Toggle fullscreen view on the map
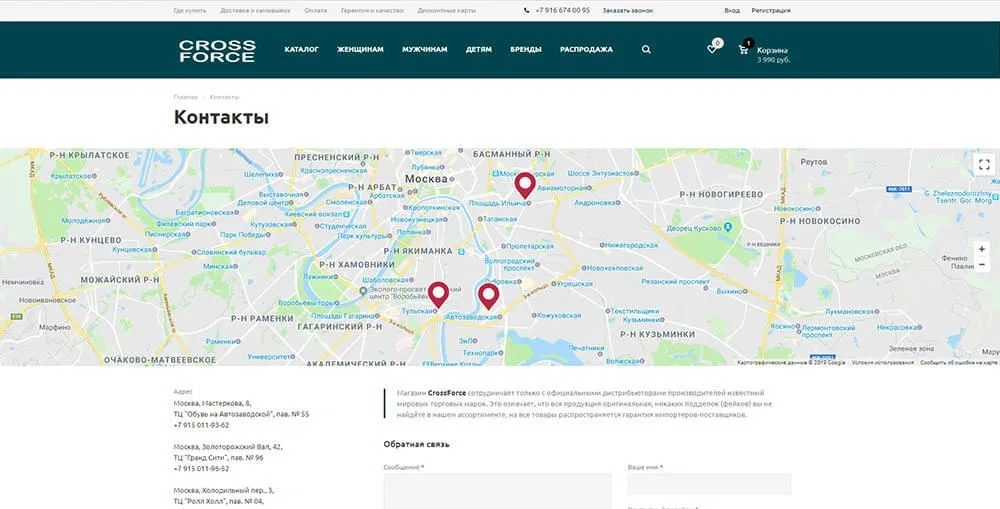 984,165
